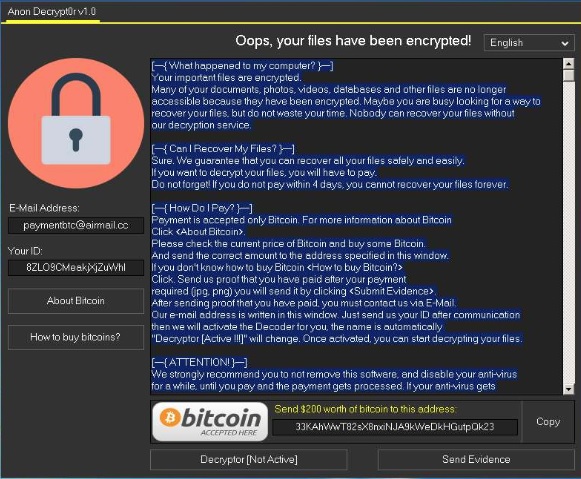
Task: Click the orange Bitcoin coin symbol
Action: coord(170,418)
